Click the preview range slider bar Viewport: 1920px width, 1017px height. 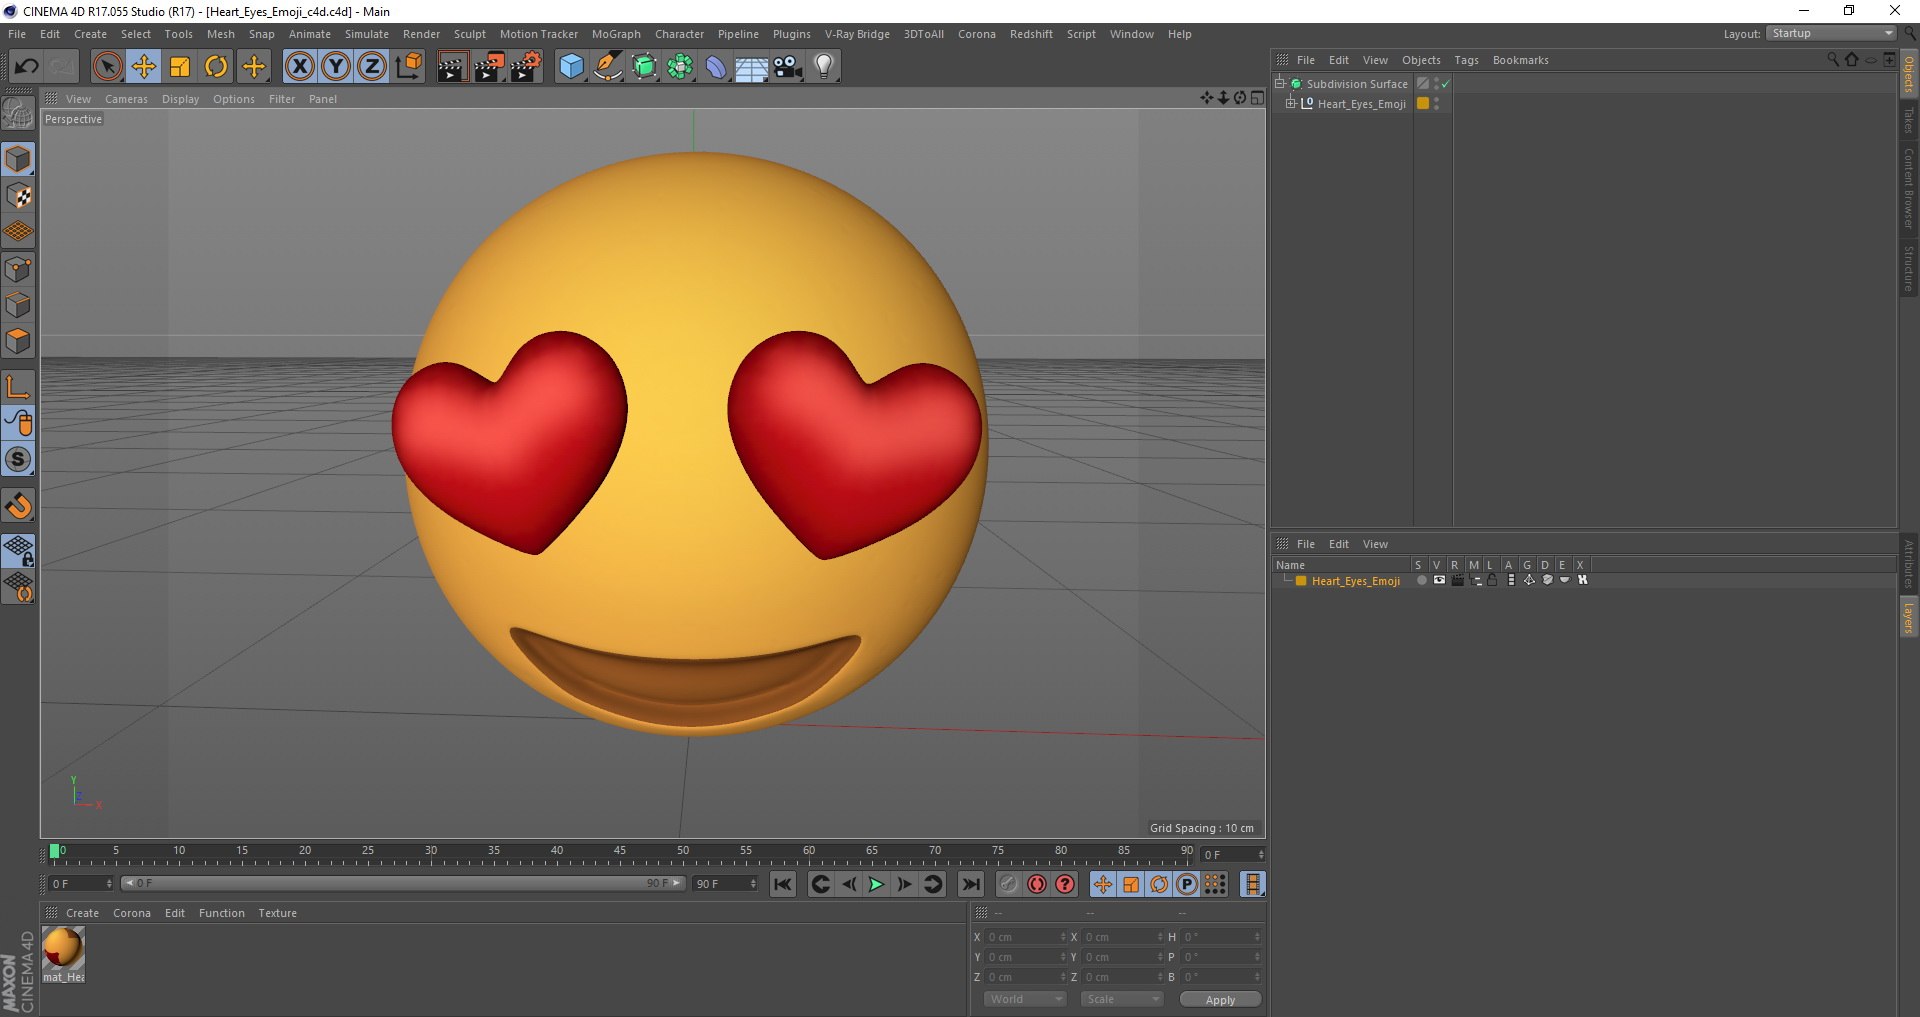coord(402,883)
